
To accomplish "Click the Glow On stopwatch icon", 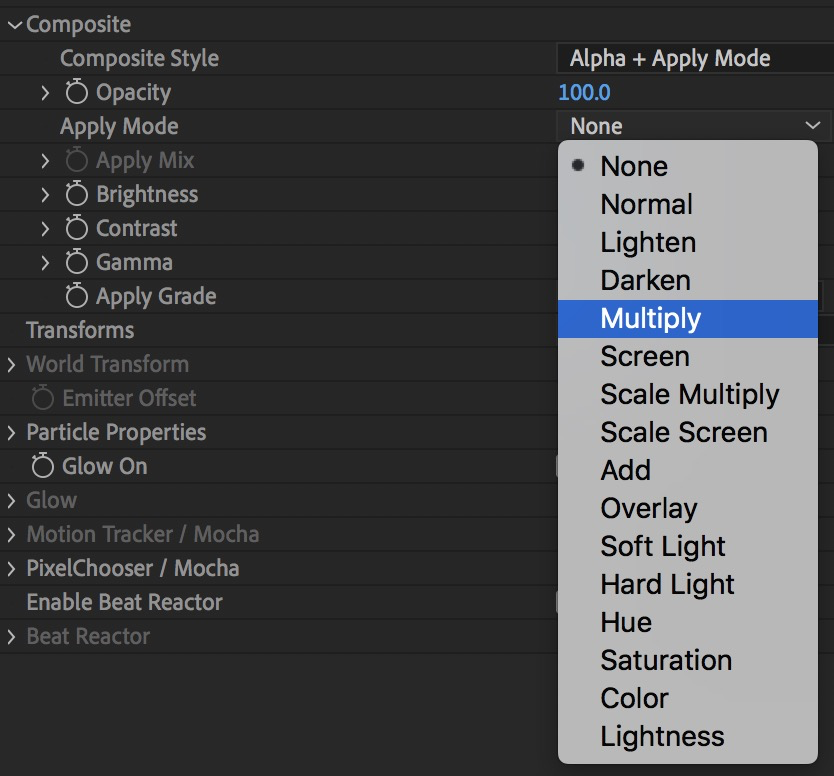I will 43,467.
